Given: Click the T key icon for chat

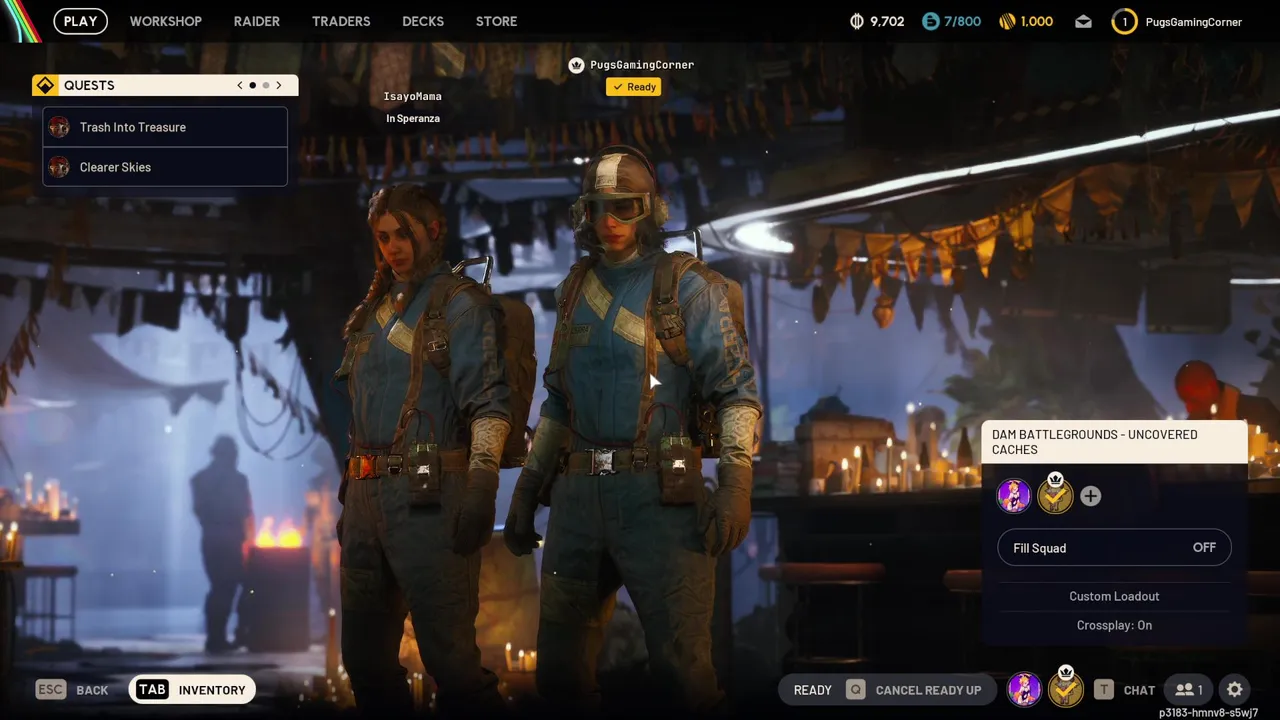Looking at the screenshot, I should (1104, 690).
